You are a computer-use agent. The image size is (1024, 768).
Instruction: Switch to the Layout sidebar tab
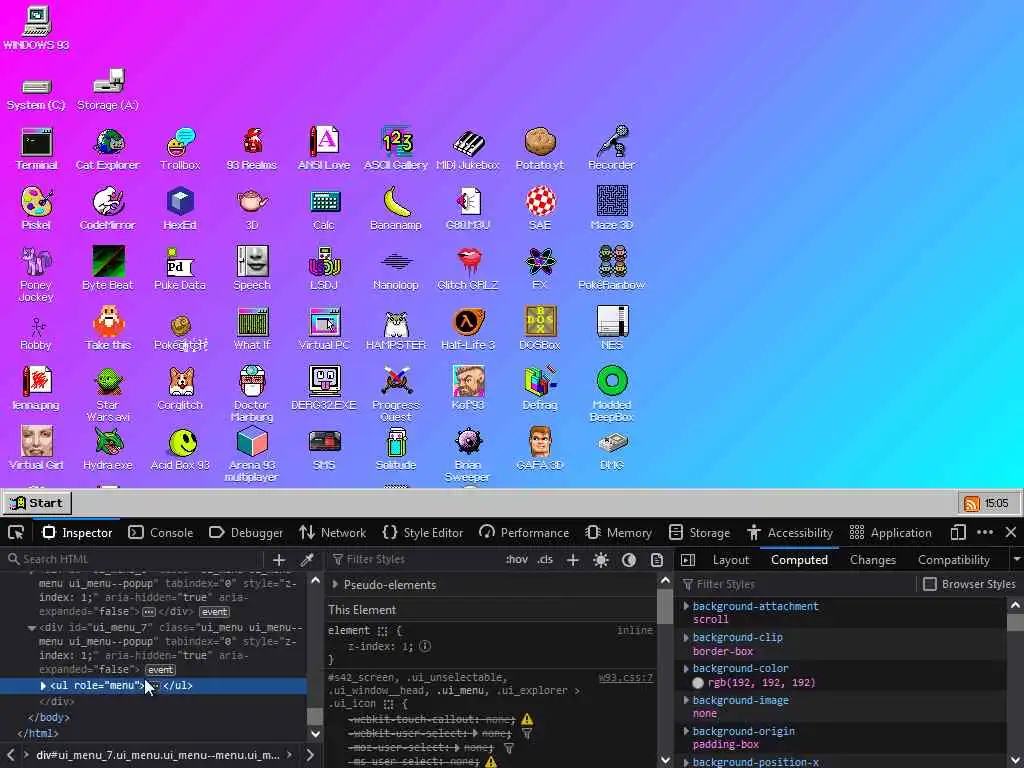coord(730,560)
